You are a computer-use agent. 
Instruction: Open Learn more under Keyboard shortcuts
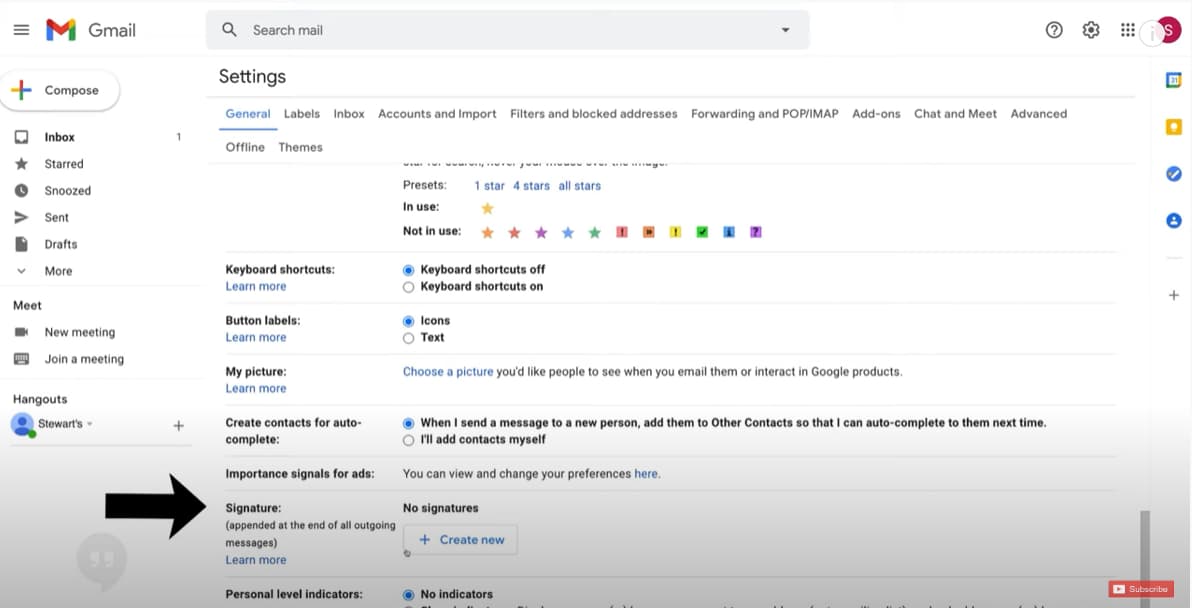(x=255, y=287)
